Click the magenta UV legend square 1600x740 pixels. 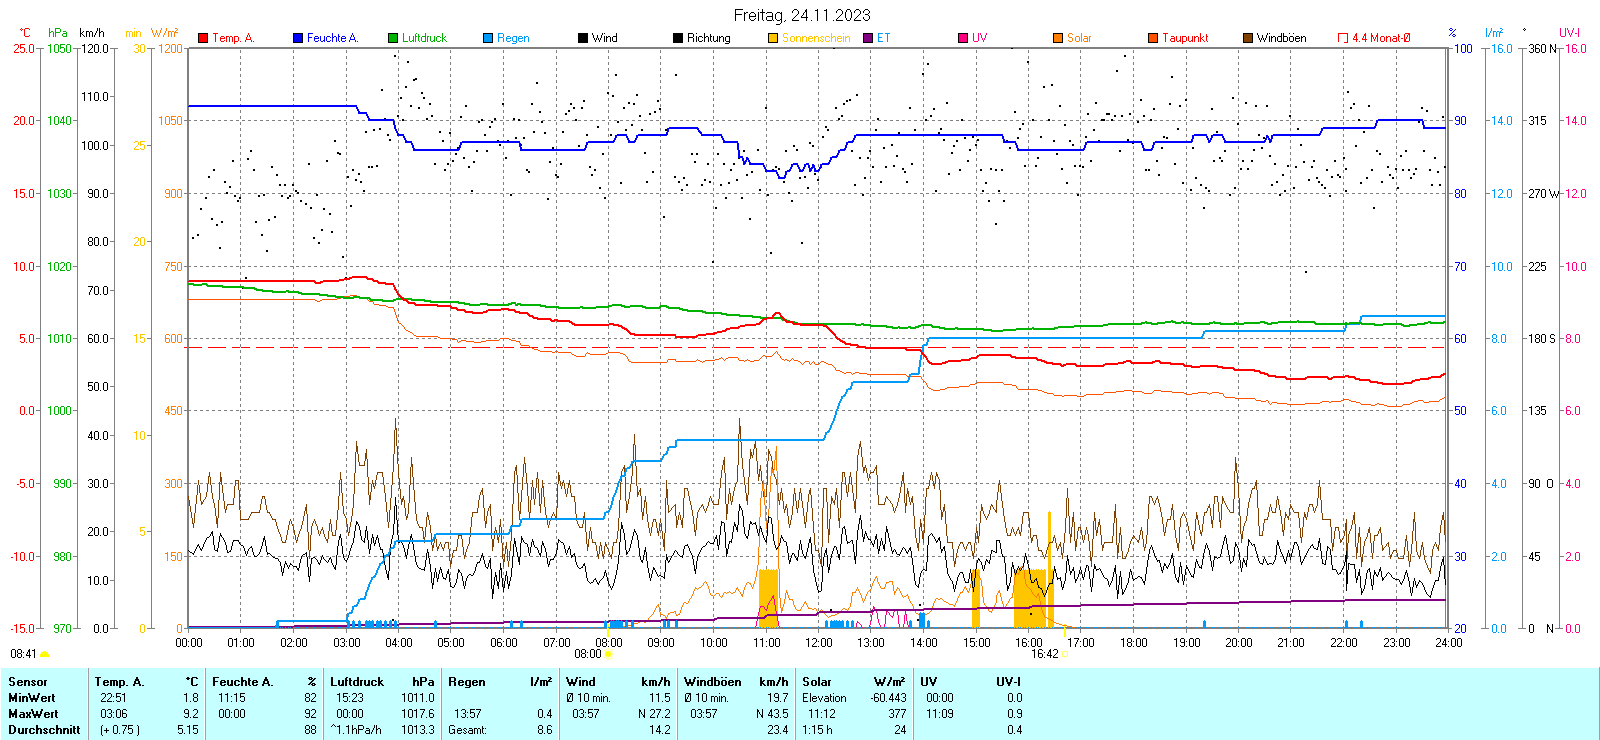point(963,38)
